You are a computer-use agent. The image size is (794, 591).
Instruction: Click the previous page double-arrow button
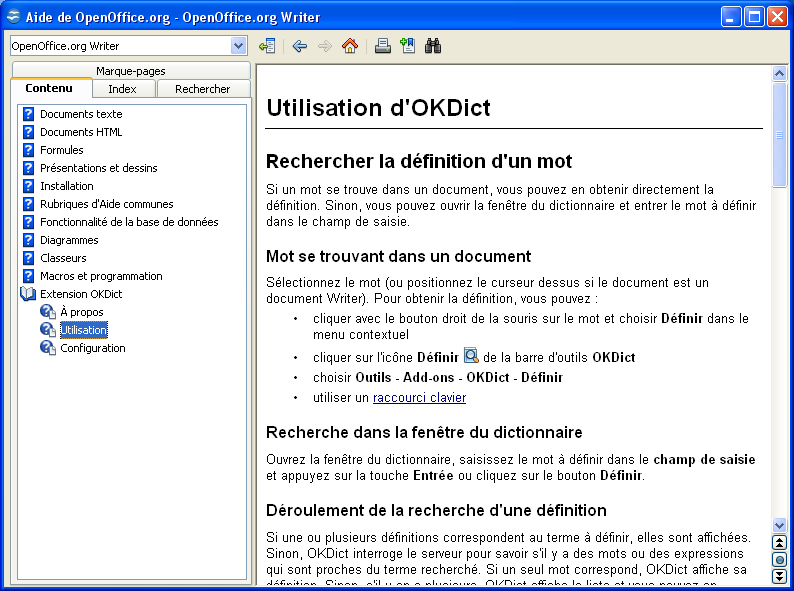pyautogui.click(x=779, y=542)
